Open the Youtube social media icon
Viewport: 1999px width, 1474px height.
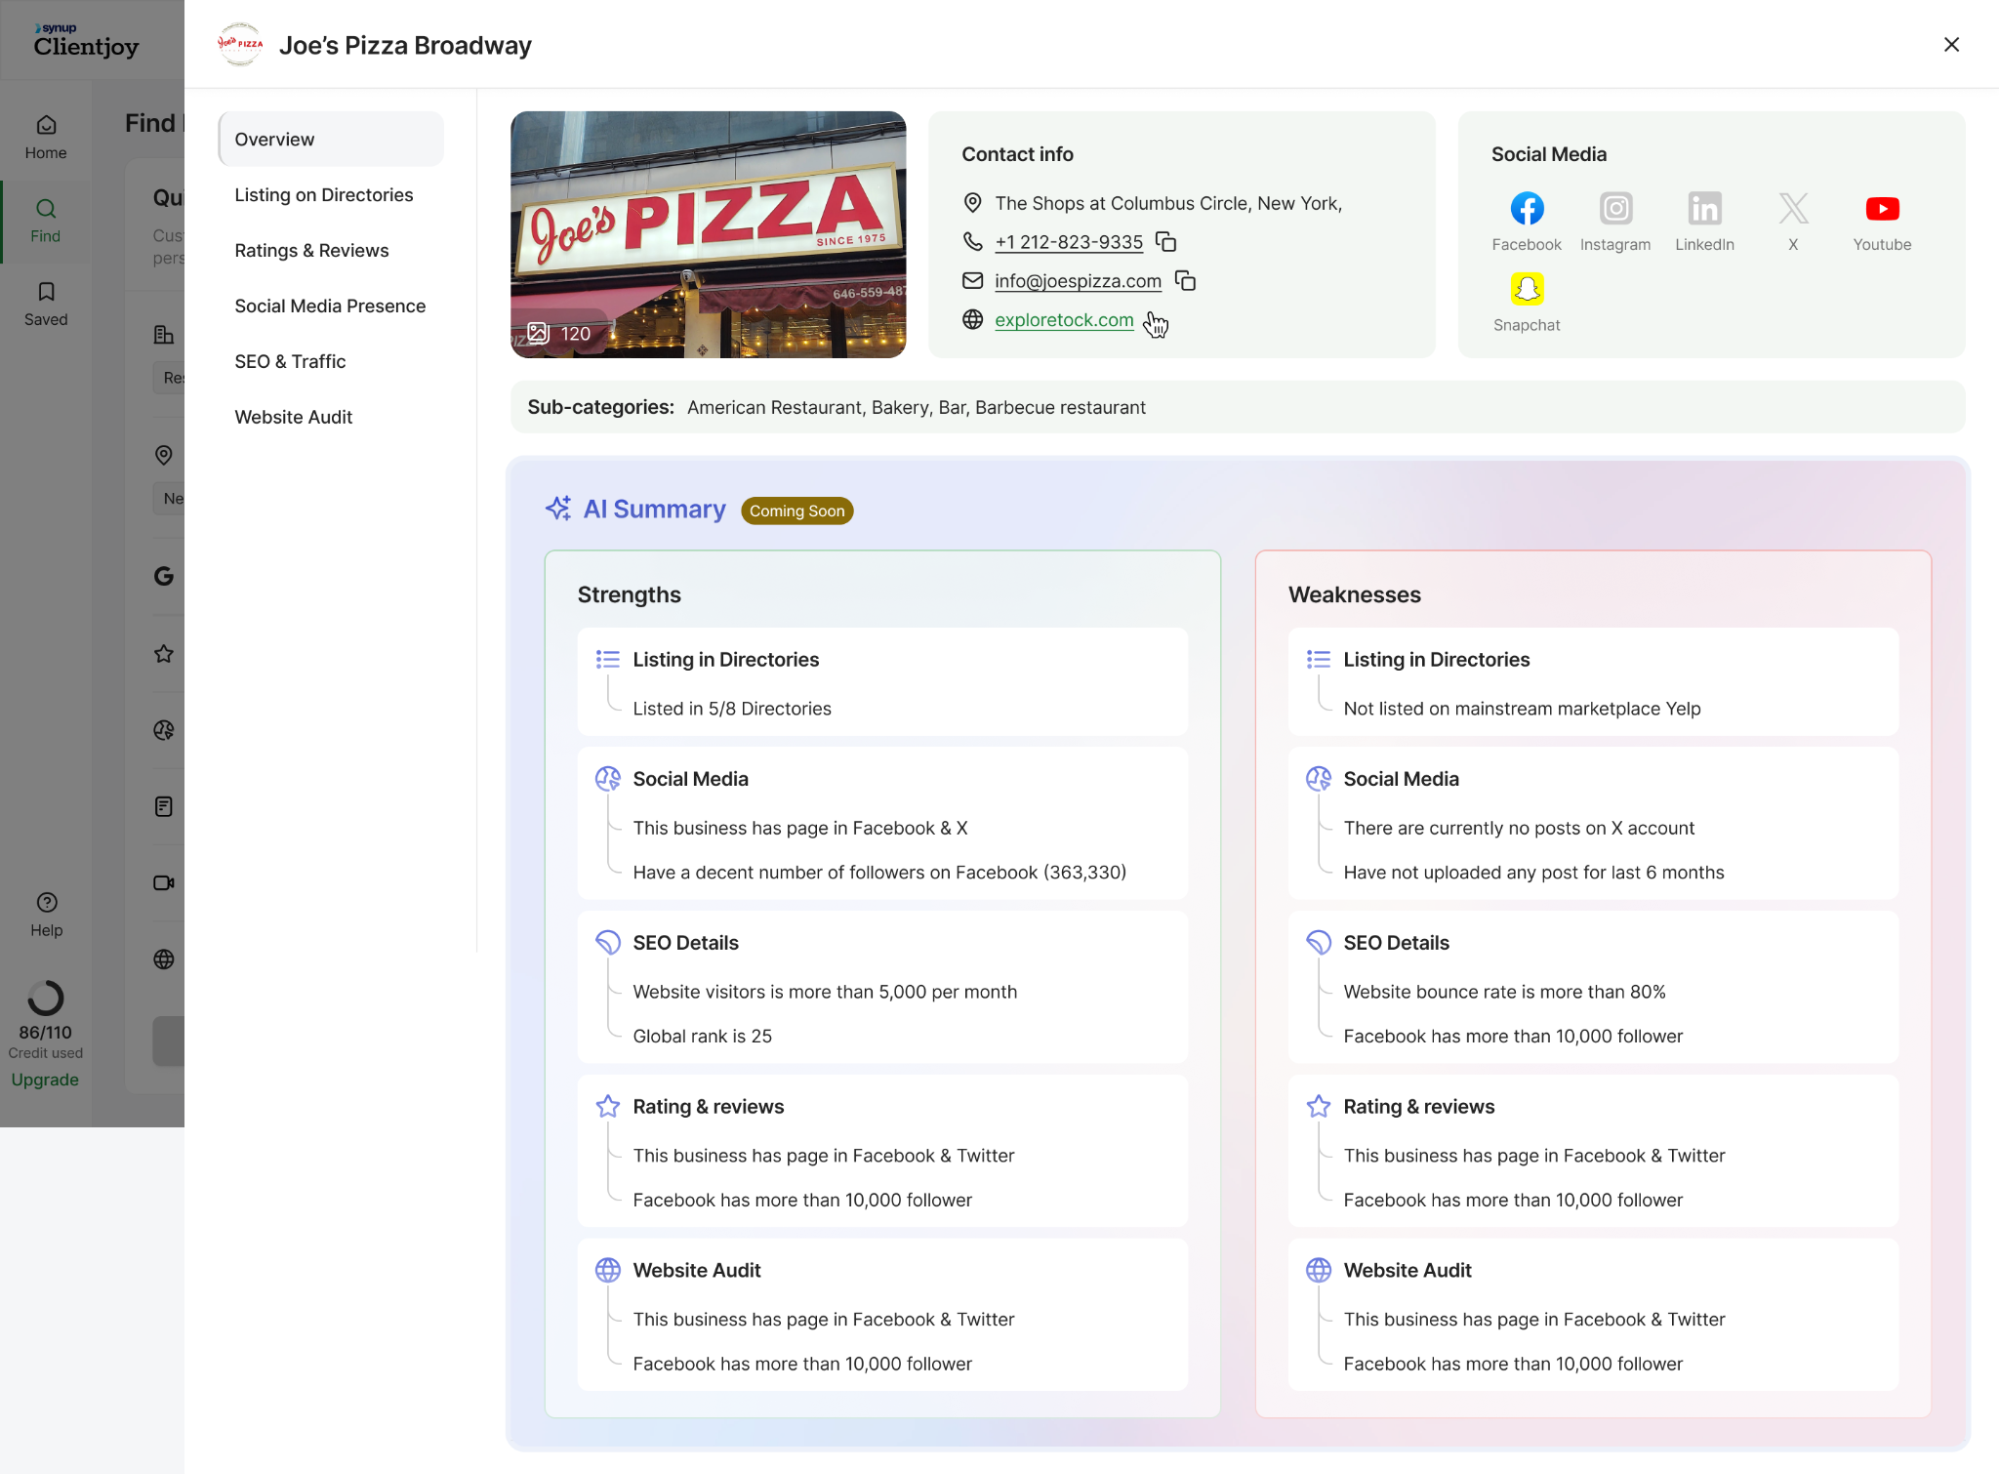point(1882,208)
